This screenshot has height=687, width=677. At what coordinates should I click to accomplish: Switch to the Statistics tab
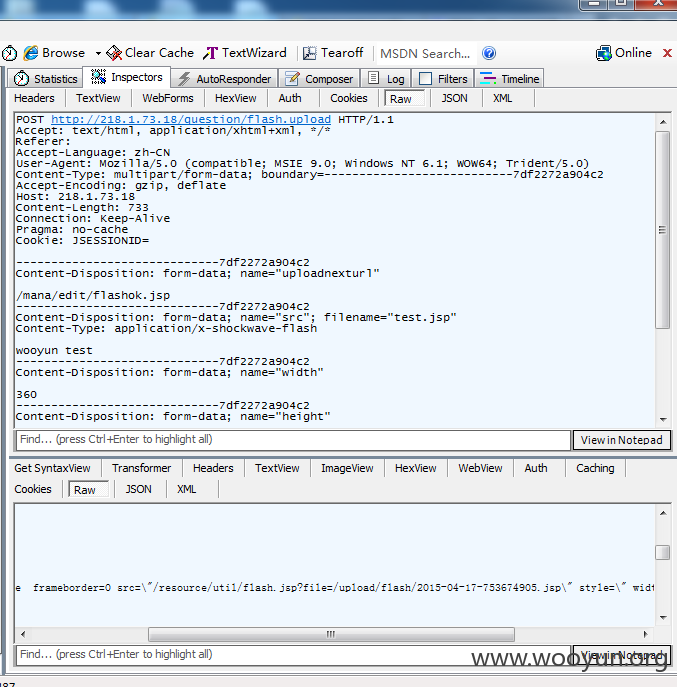46,78
